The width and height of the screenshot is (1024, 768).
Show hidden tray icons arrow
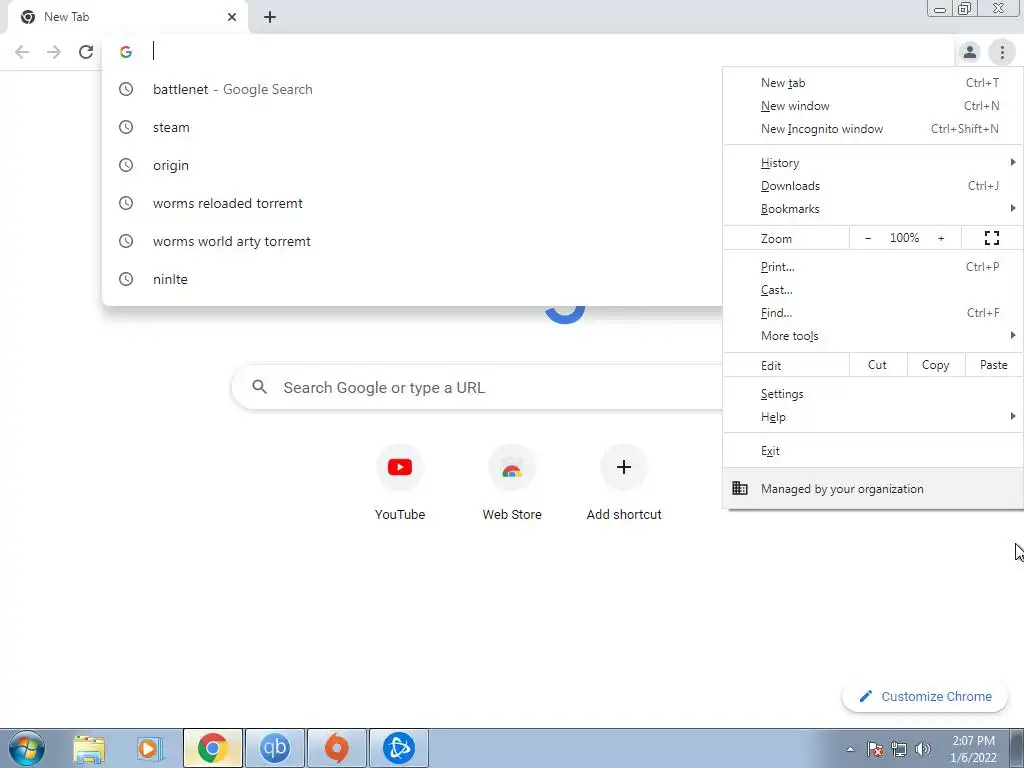(x=850, y=749)
